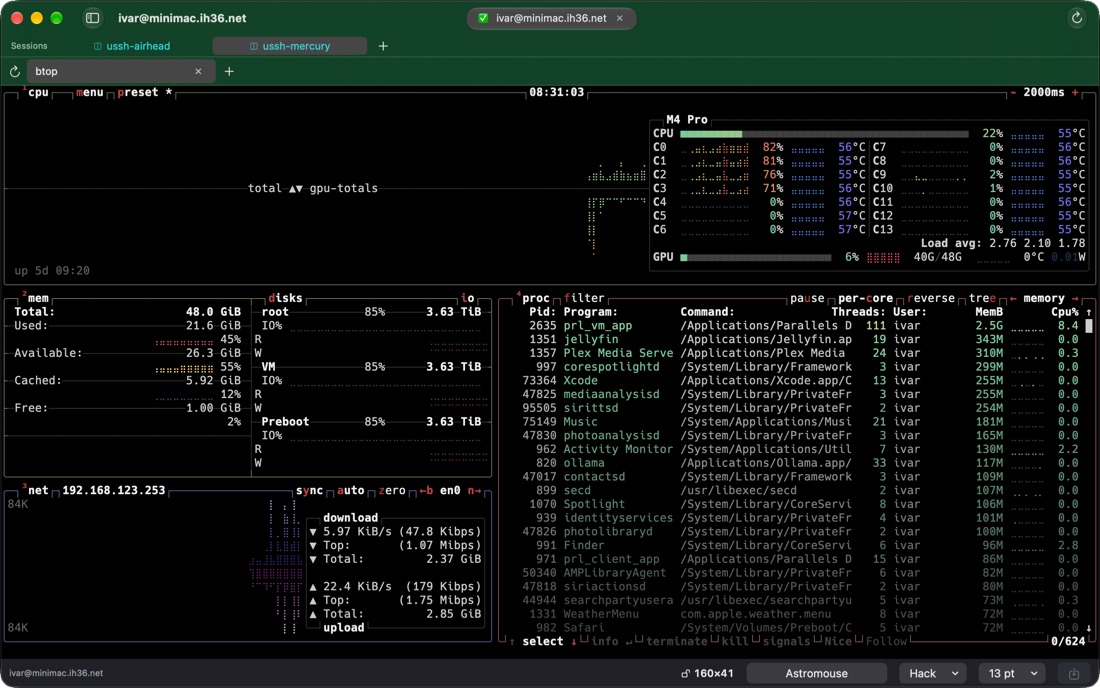
Task: Click the 160x41 terminal size label
Action: (713, 674)
